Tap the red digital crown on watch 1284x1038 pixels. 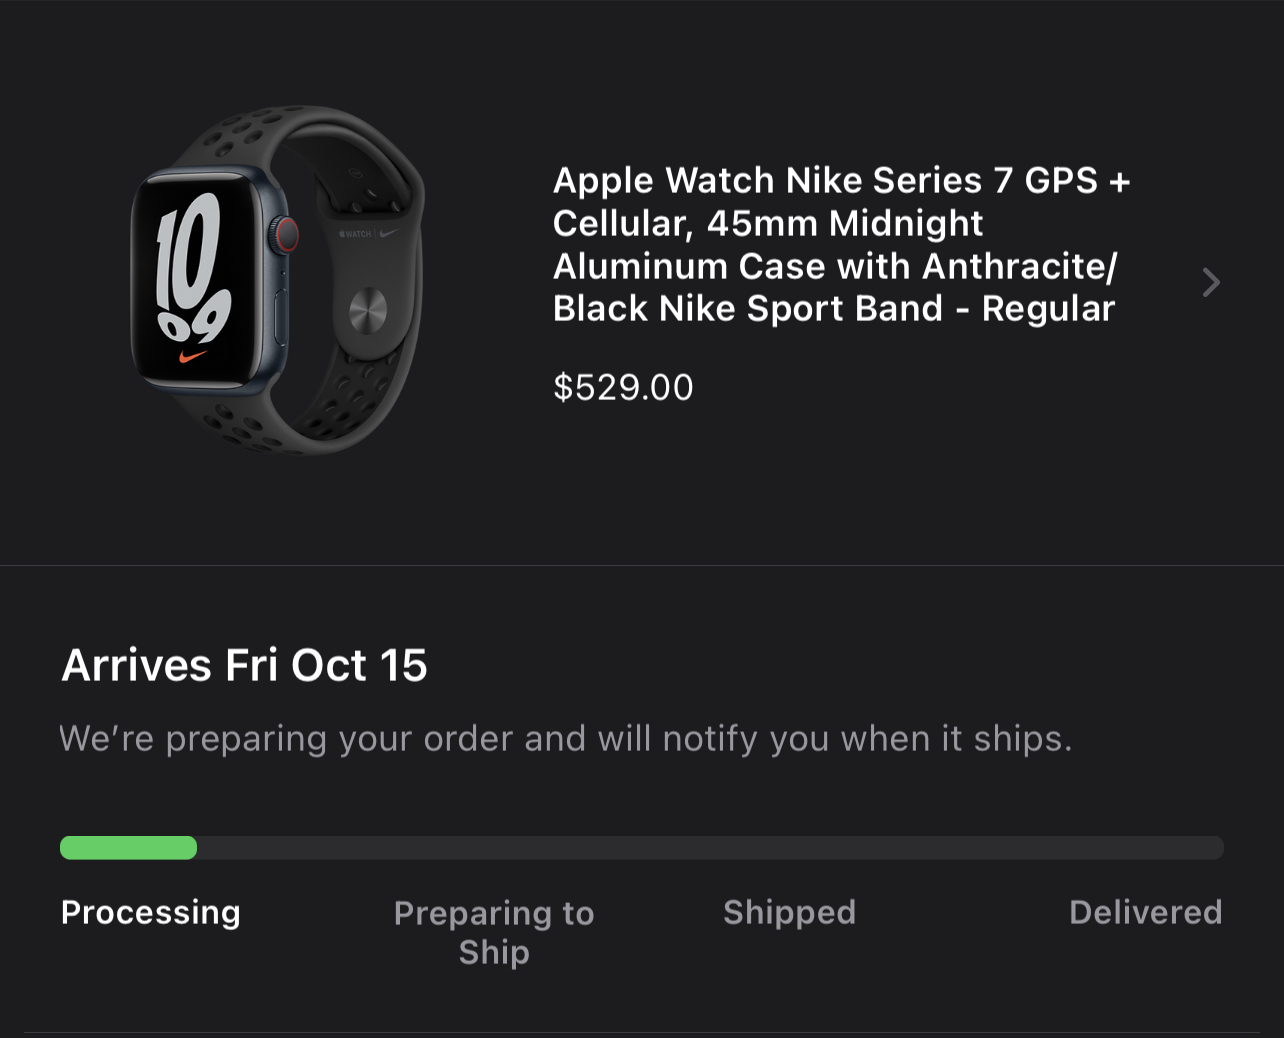coord(286,234)
